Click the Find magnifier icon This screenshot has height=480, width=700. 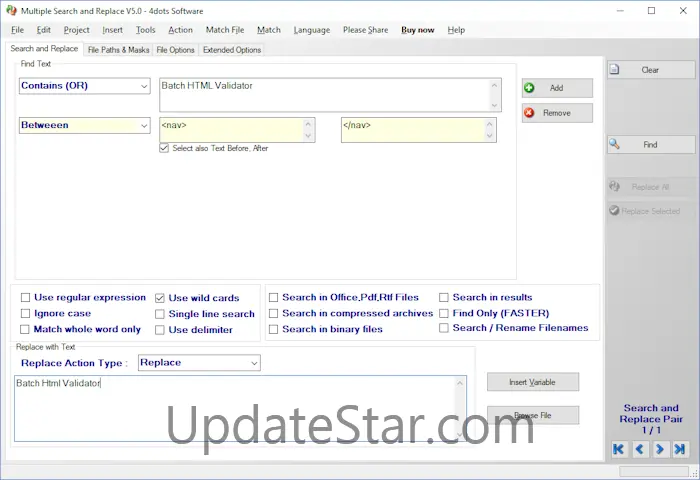point(615,144)
